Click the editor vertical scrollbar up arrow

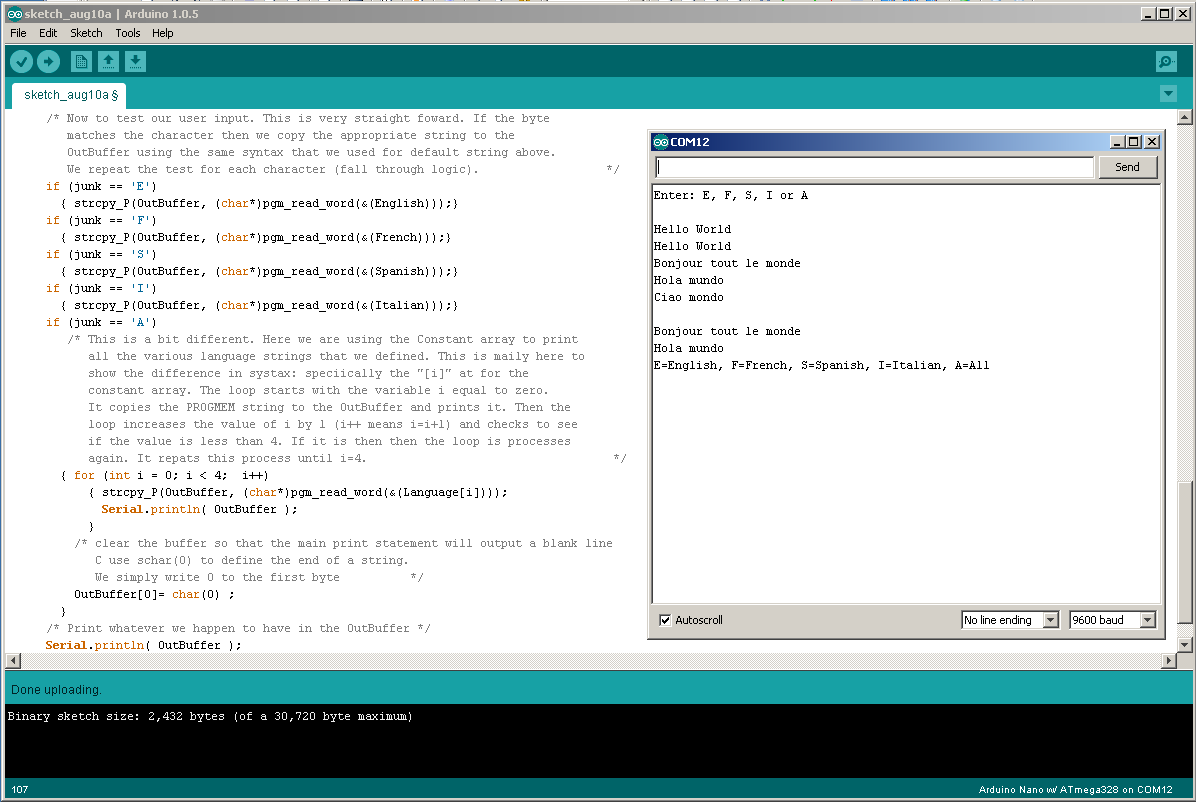(x=1185, y=117)
